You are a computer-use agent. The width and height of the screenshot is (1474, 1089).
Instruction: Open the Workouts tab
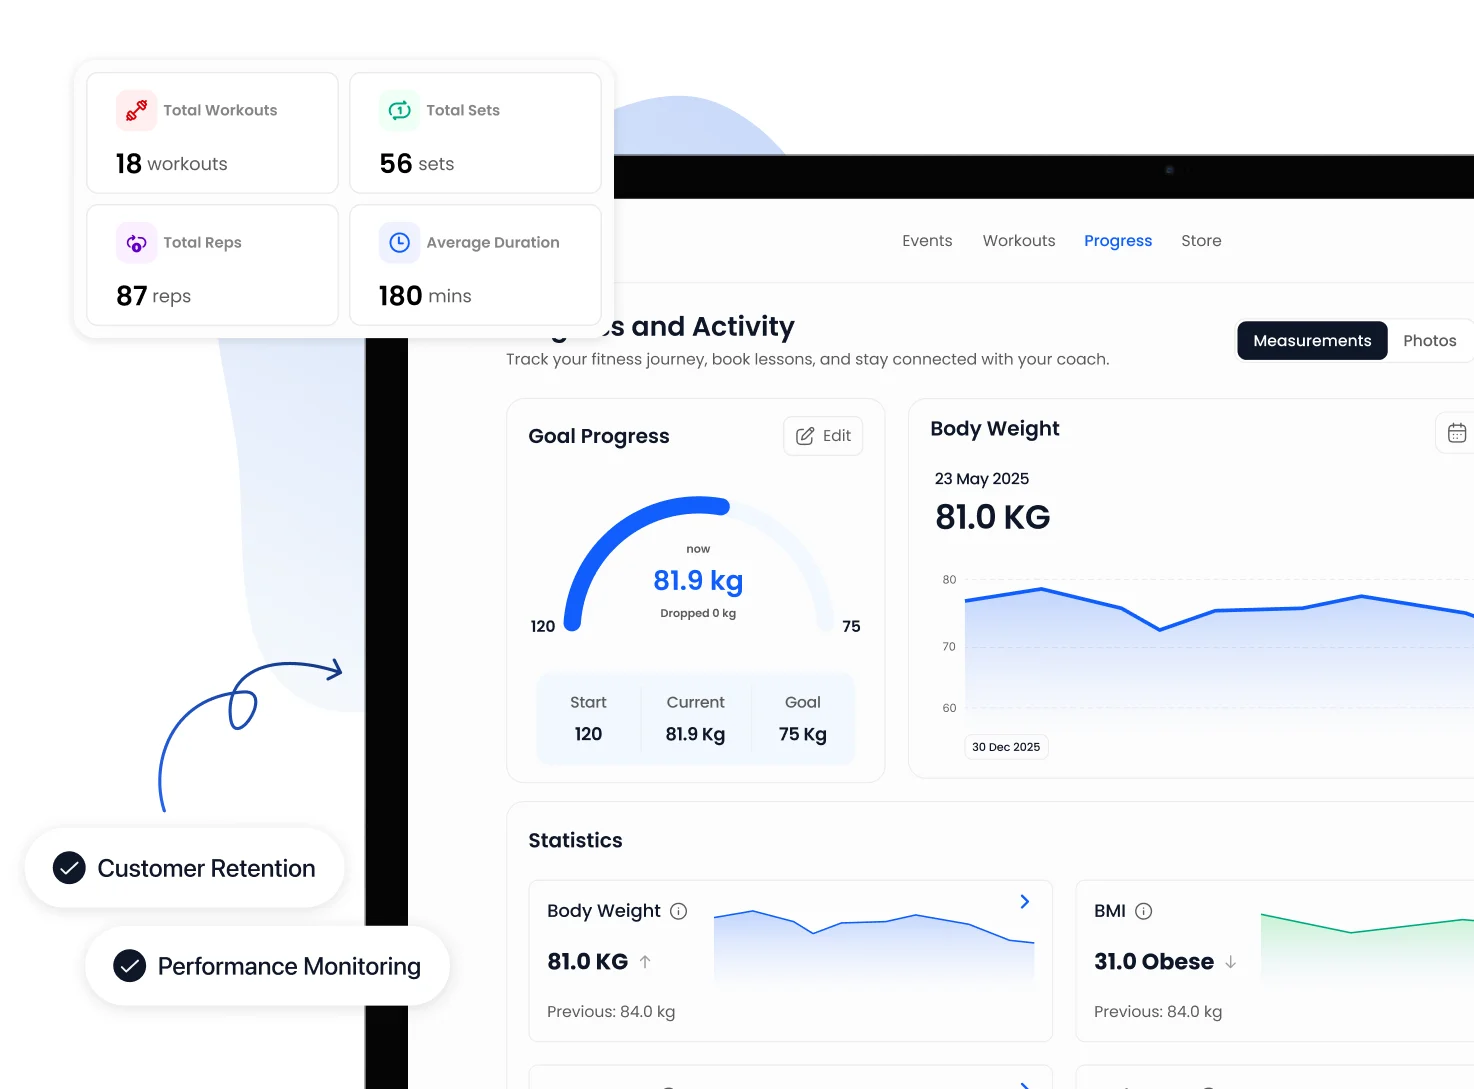(x=1019, y=241)
